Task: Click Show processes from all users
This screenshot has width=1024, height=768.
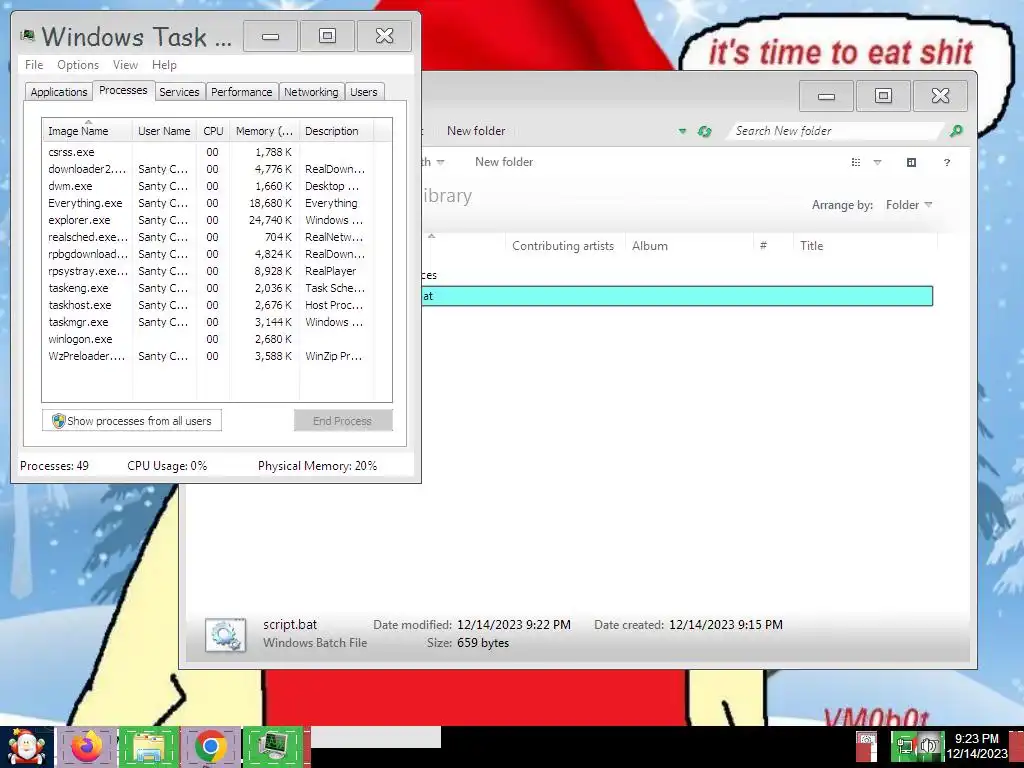Action: 132,421
